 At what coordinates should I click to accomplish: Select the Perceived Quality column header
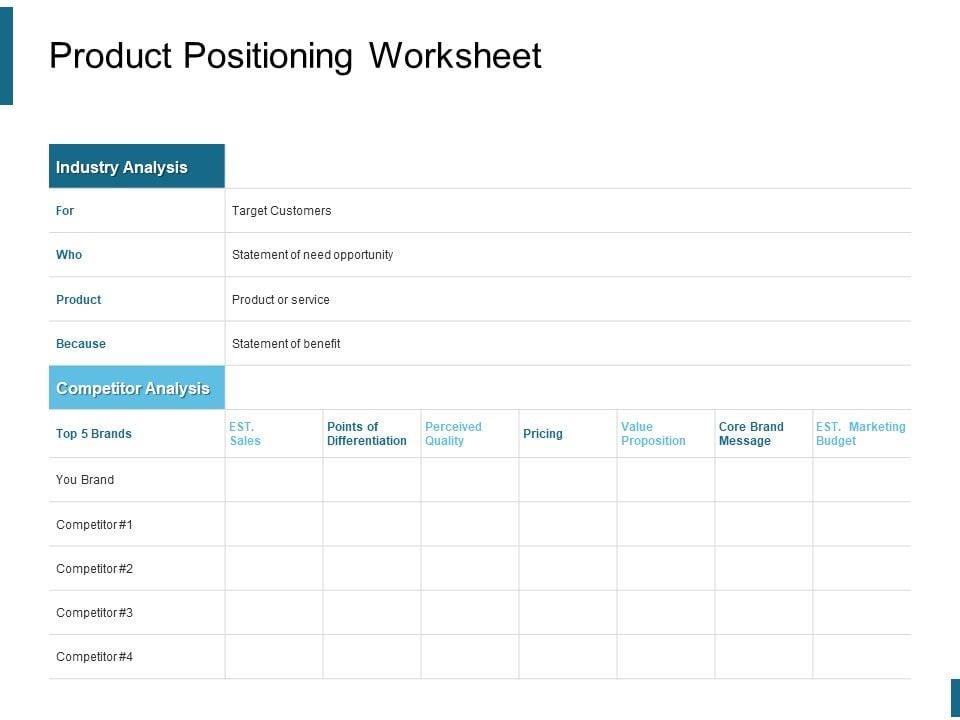click(453, 434)
